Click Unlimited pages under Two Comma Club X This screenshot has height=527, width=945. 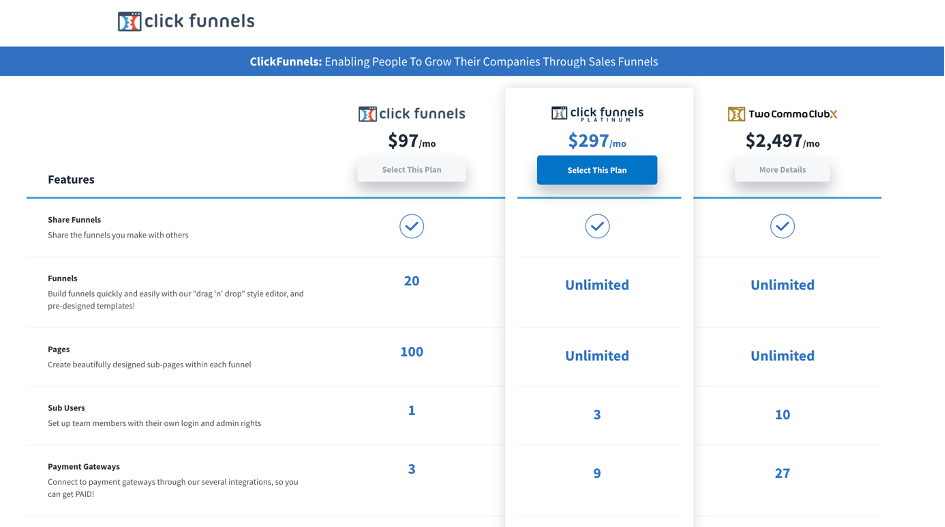(782, 356)
